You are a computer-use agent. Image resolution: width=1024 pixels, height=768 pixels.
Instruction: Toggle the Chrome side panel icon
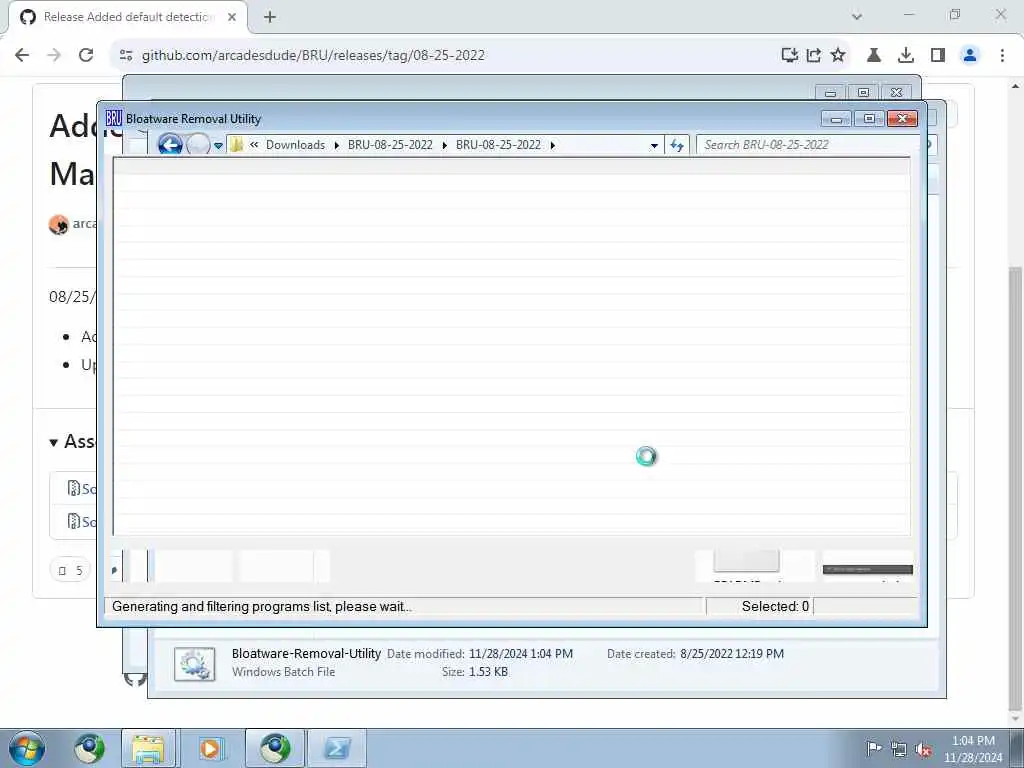938,55
